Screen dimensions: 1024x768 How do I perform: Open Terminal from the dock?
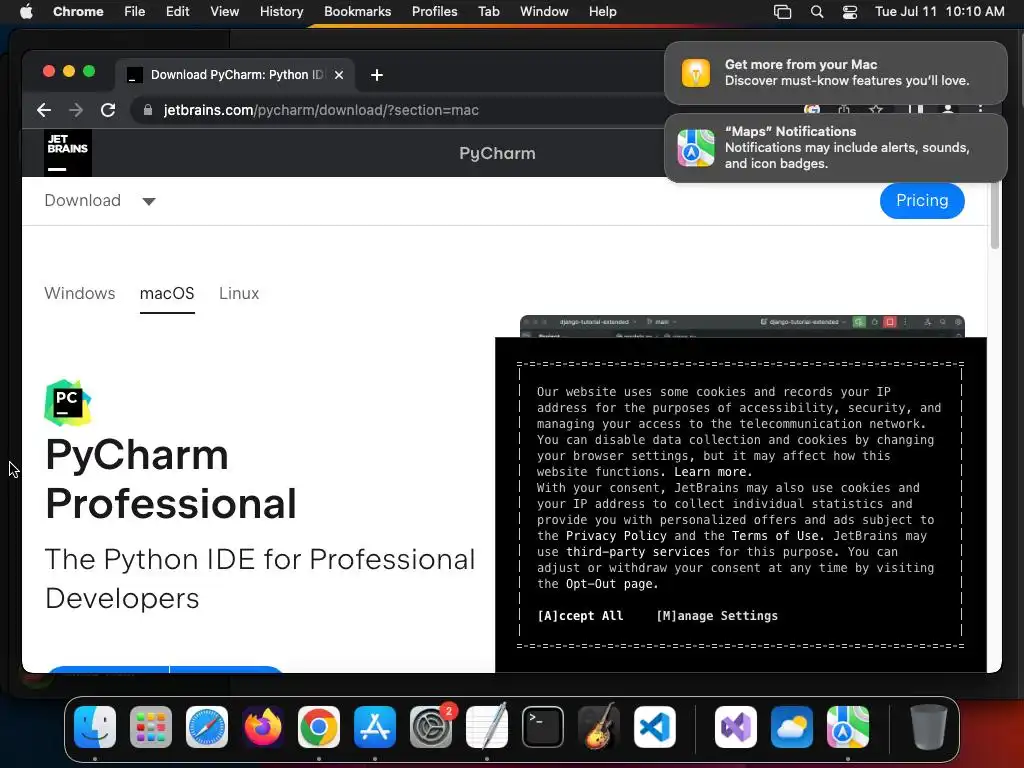pos(543,727)
